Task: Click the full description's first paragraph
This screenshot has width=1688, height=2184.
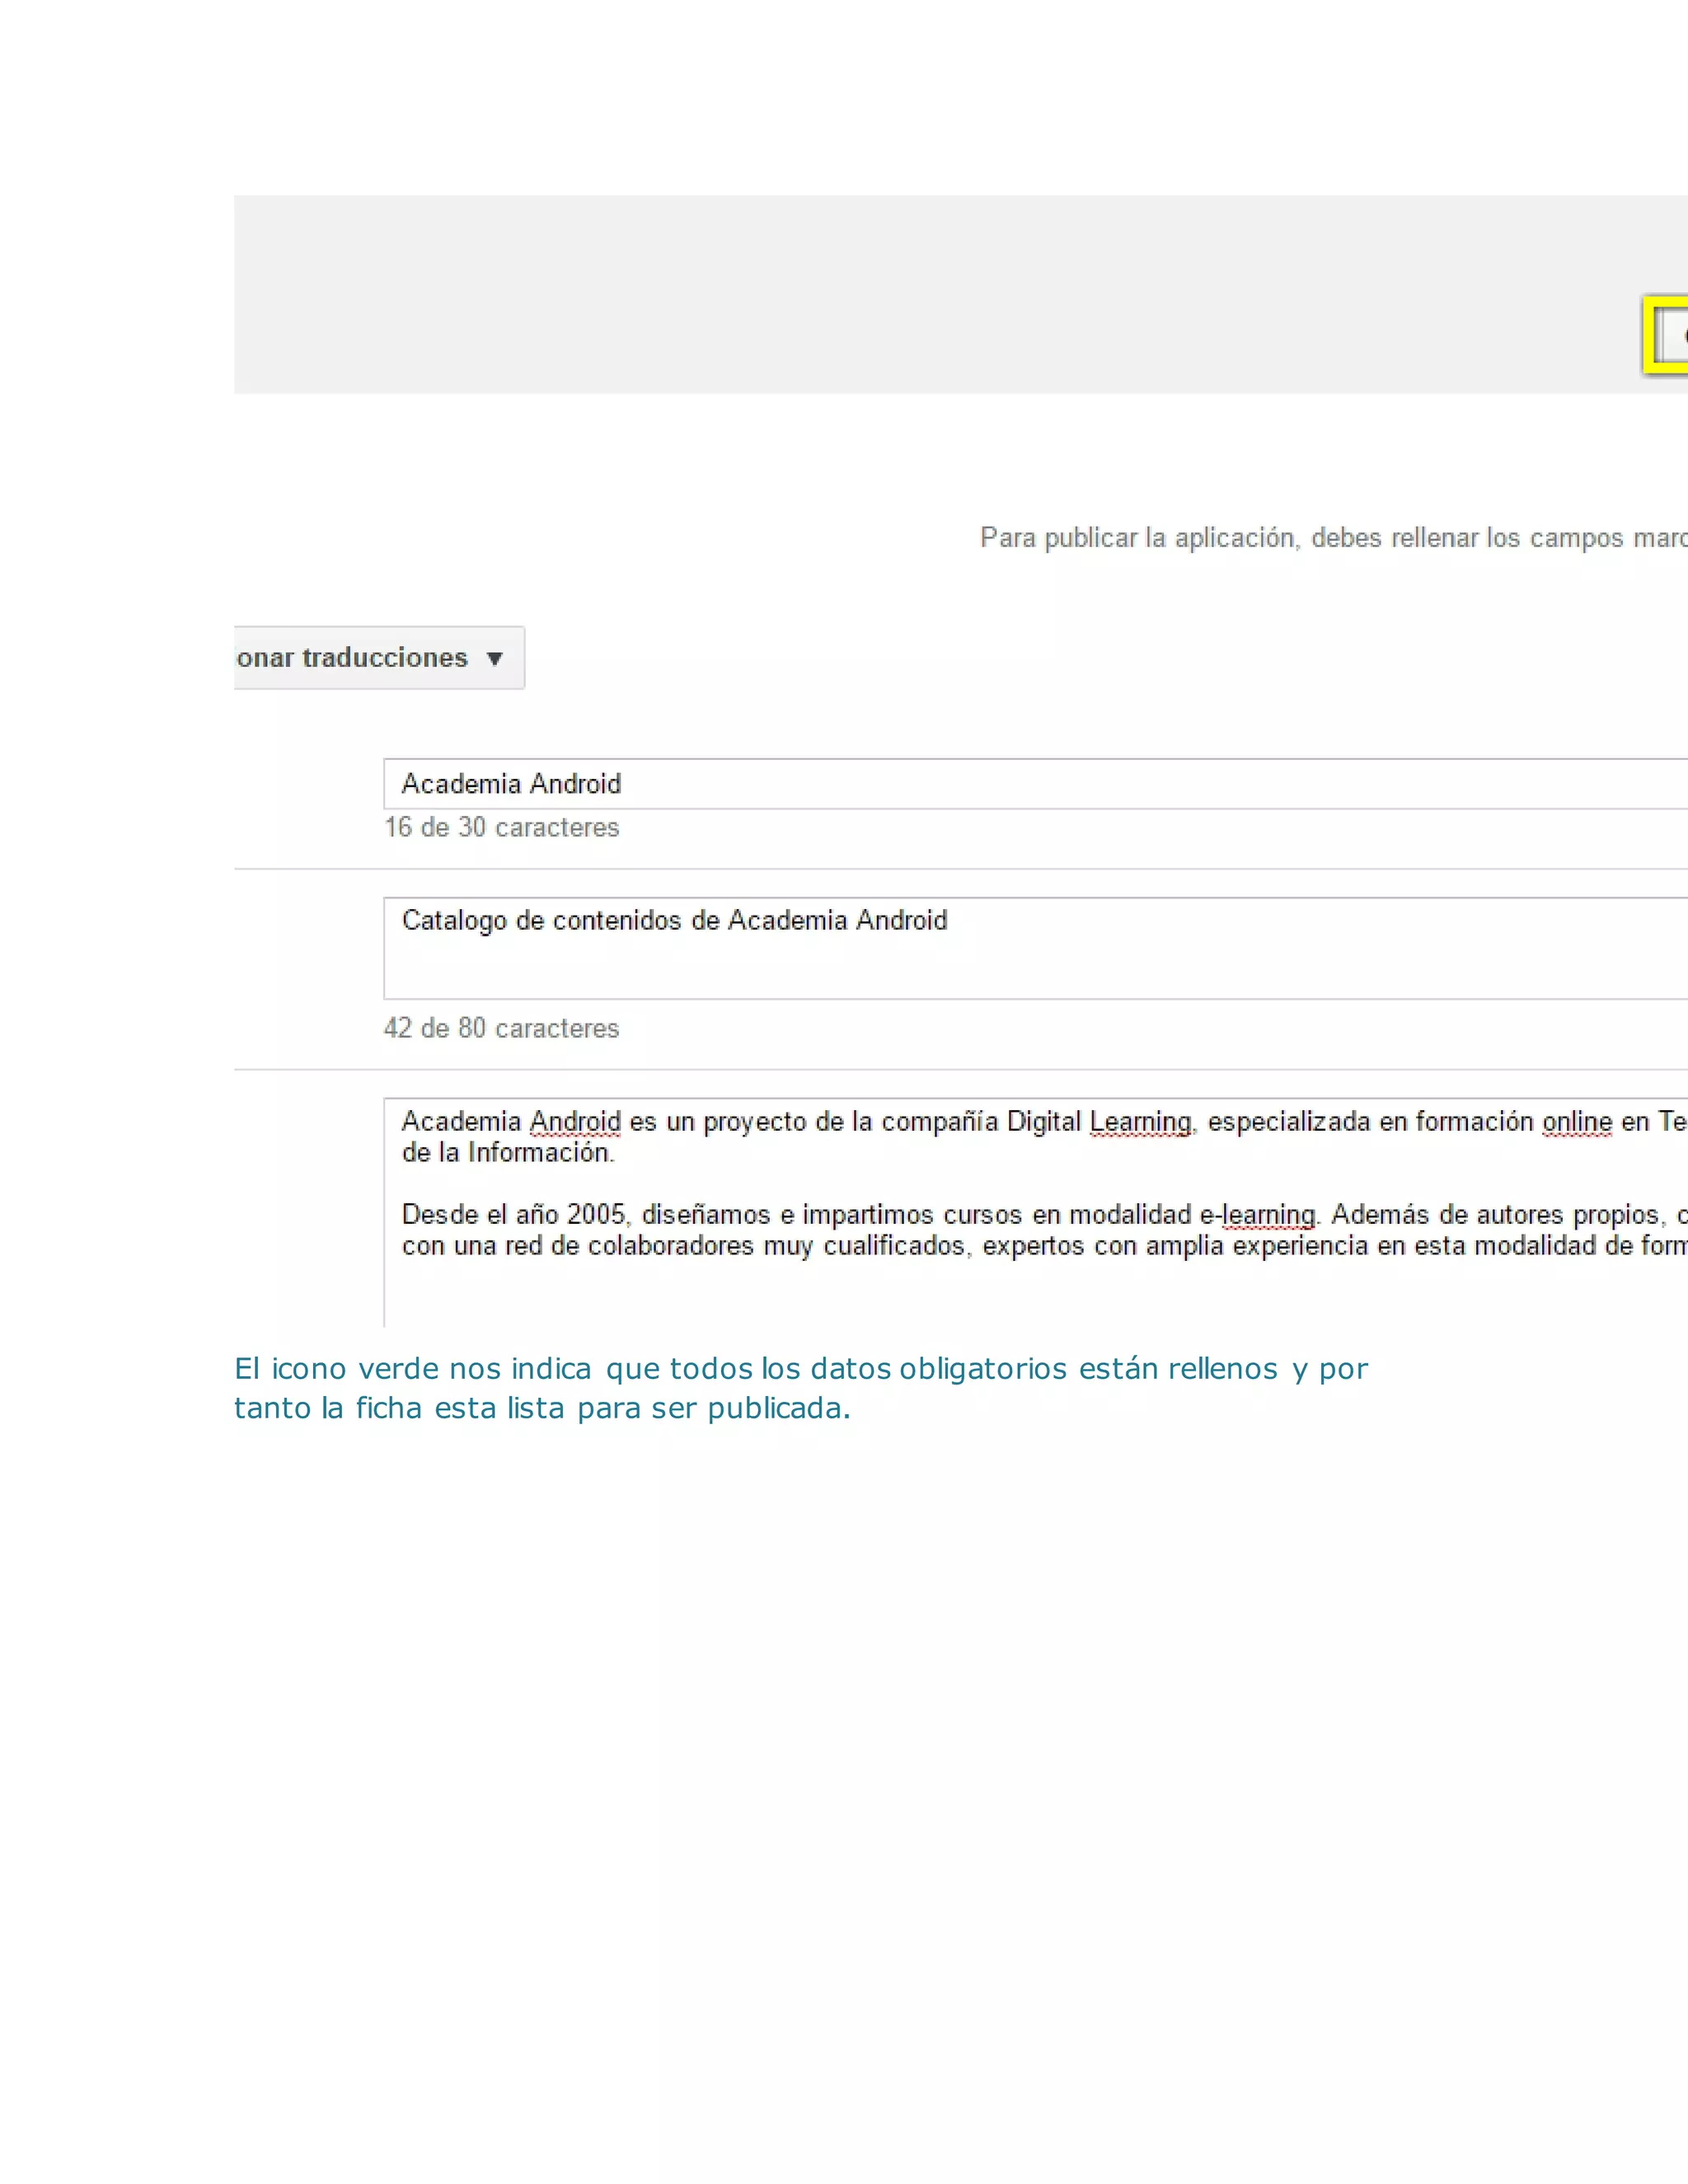Action: (x=800, y=1123)
